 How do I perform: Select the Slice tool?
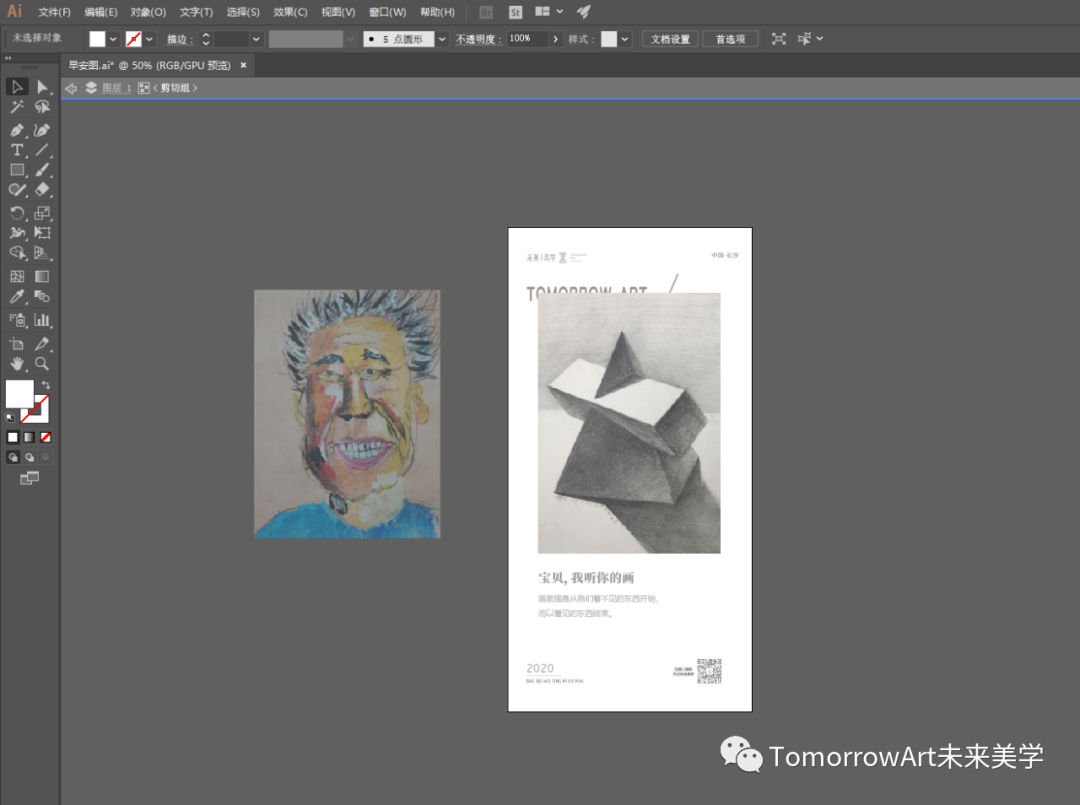tap(42, 343)
